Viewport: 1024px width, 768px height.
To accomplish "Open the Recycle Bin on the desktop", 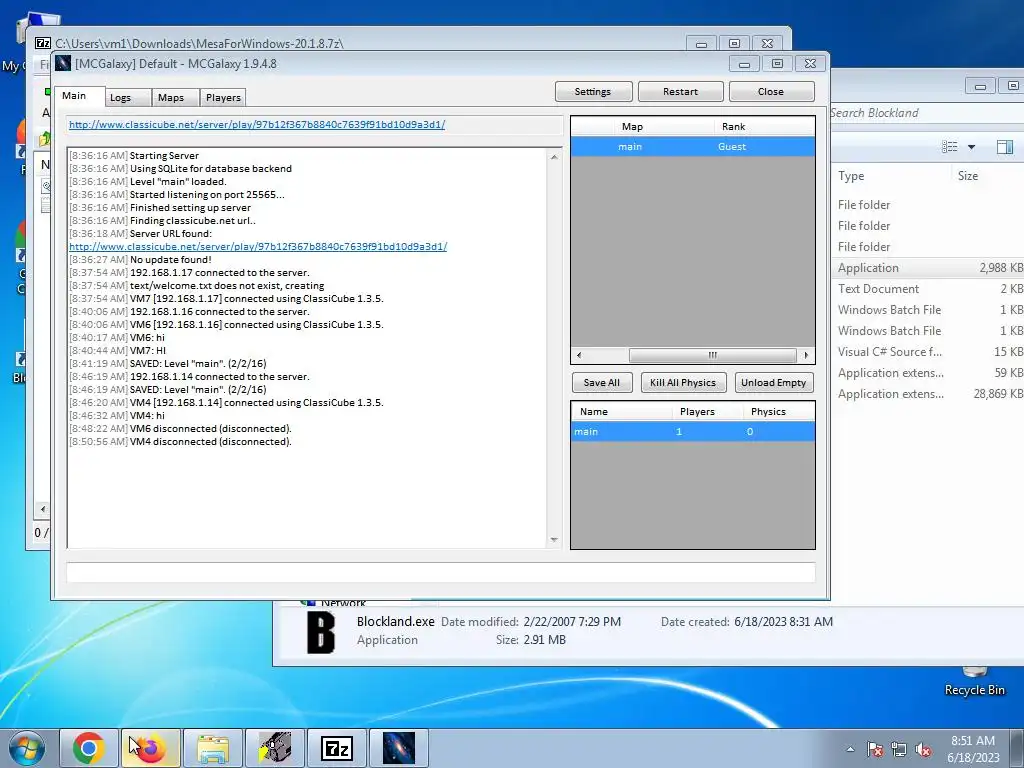I will 974,680.
